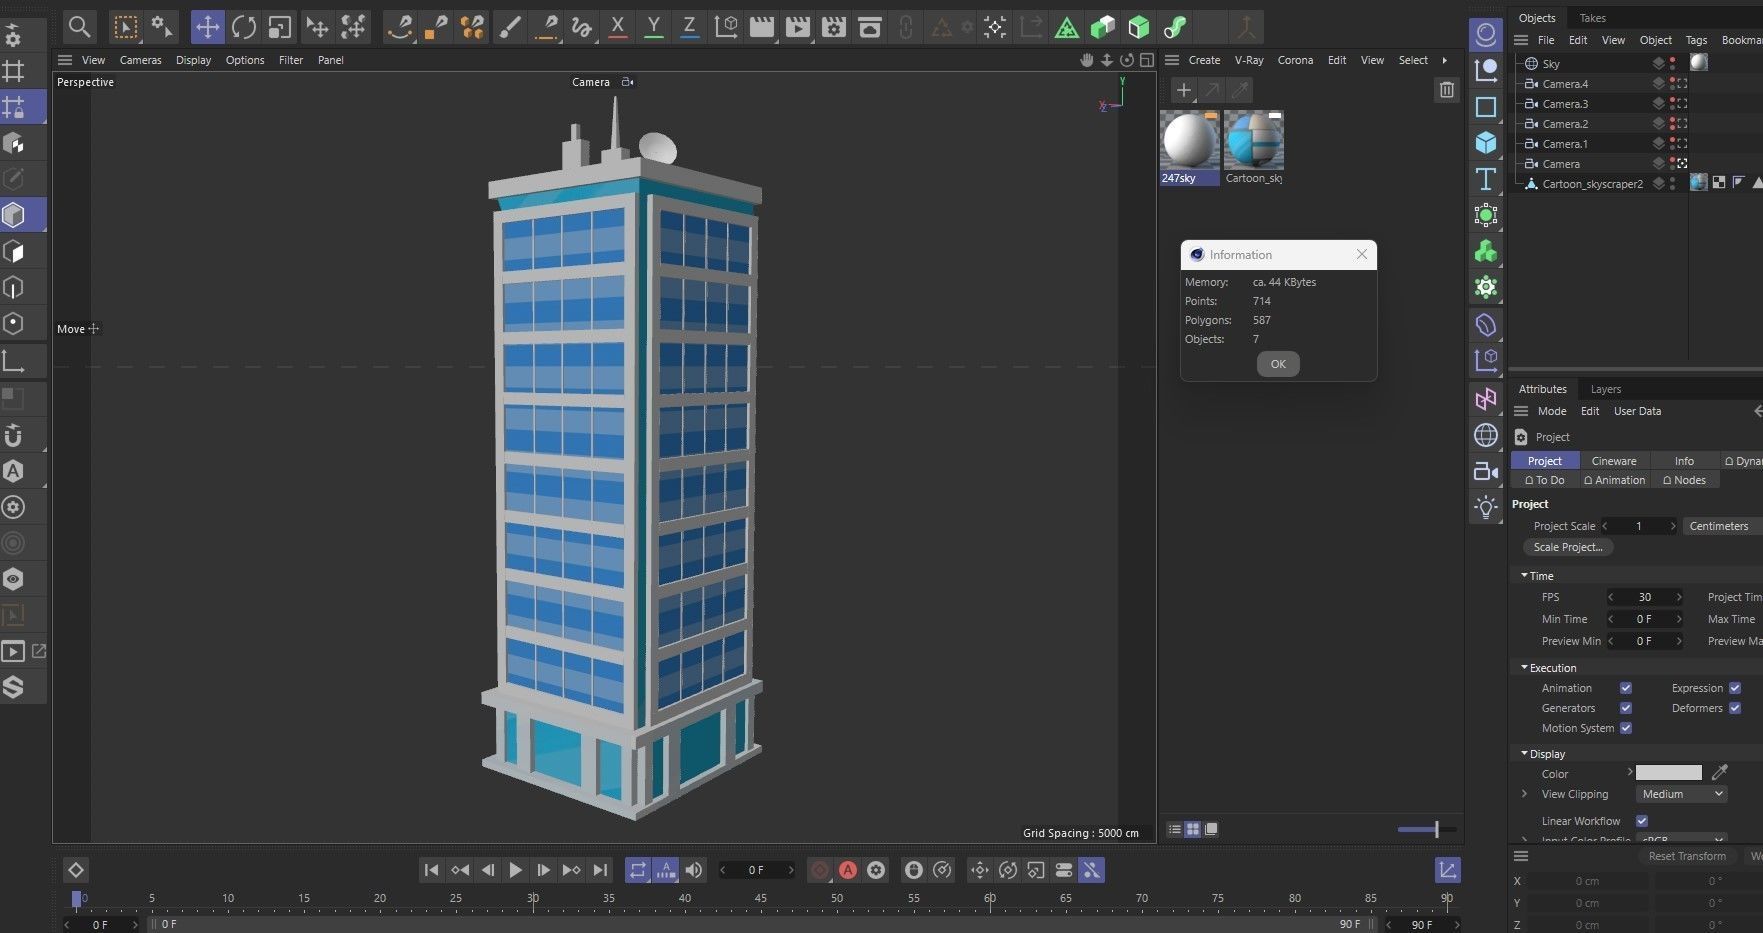Click the material manager trash icon
Screen dimensions: 1763x933
pyautogui.click(x=1447, y=90)
